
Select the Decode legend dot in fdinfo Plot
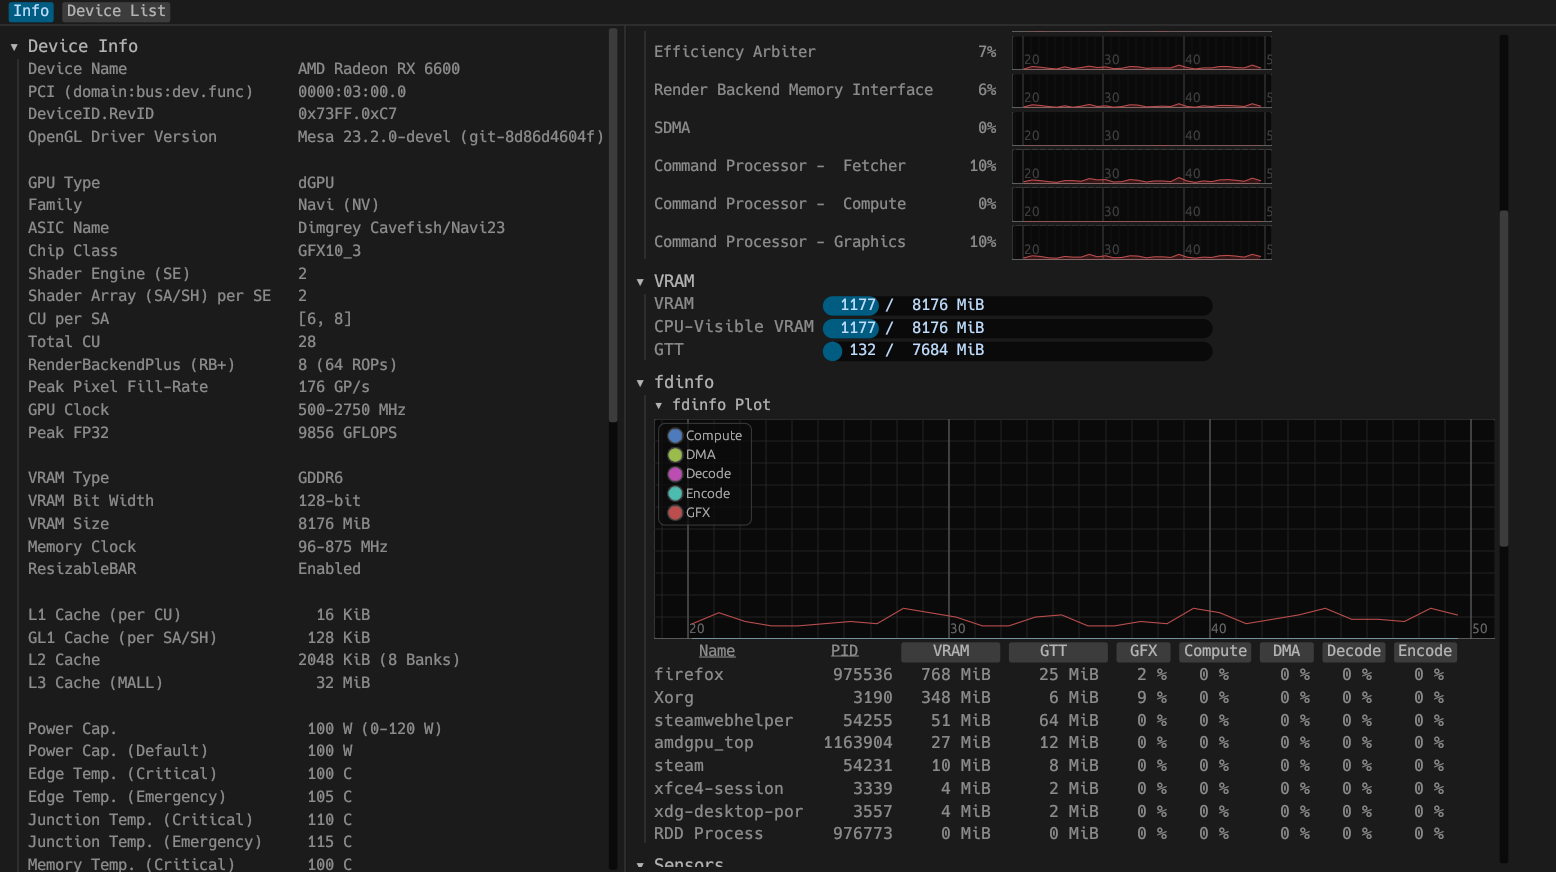(x=675, y=473)
